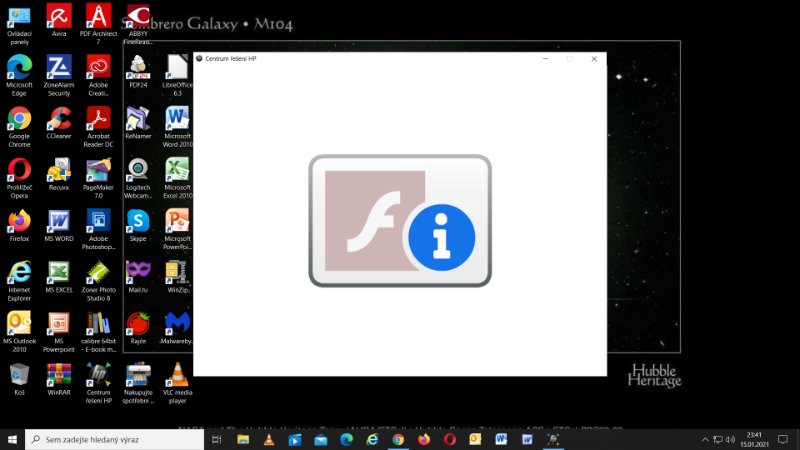This screenshot has width=800, height=450.
Task: Open the Windows Start menu
Action: tap(12, 439)
